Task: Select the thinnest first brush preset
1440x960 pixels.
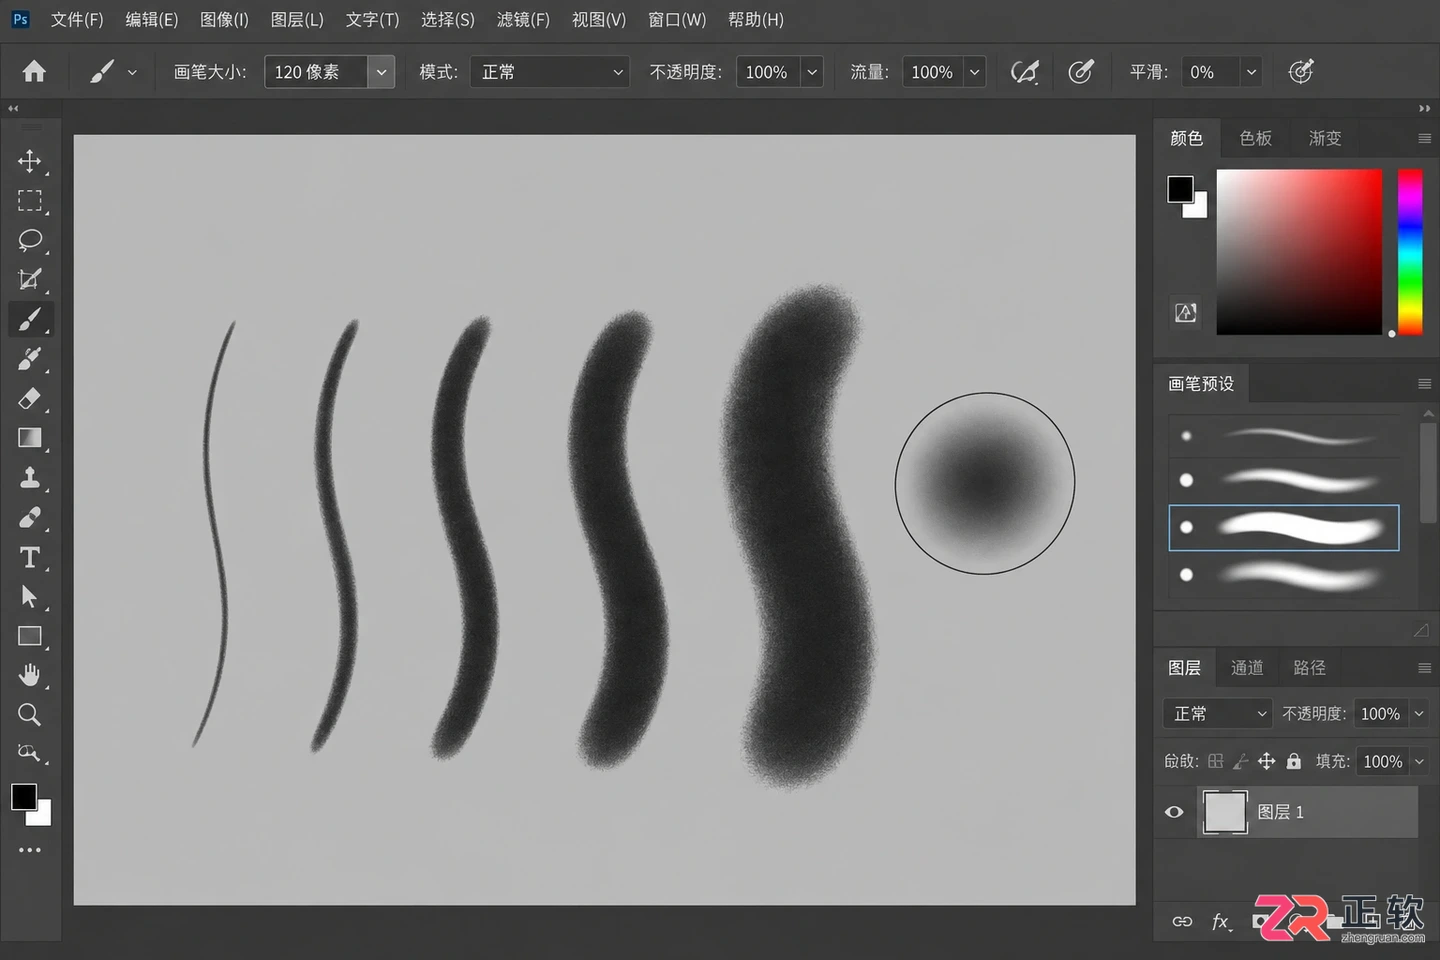Action: 1284,436
